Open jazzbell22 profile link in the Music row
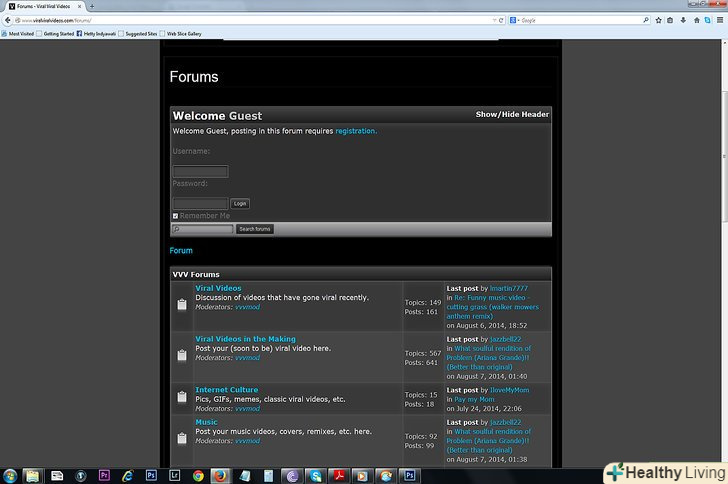This screenshot has height=484, width=728. click(506, 422)
